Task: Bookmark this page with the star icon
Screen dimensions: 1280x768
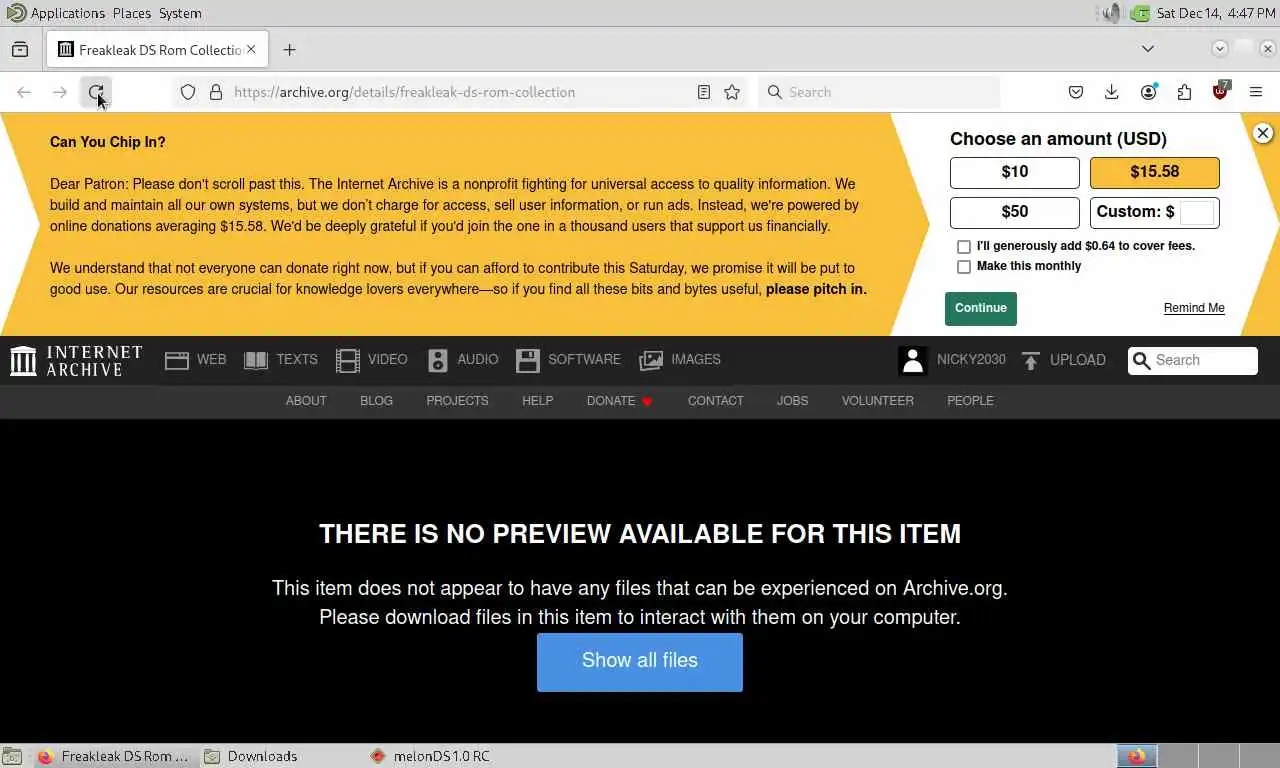Action: [732, 92]
